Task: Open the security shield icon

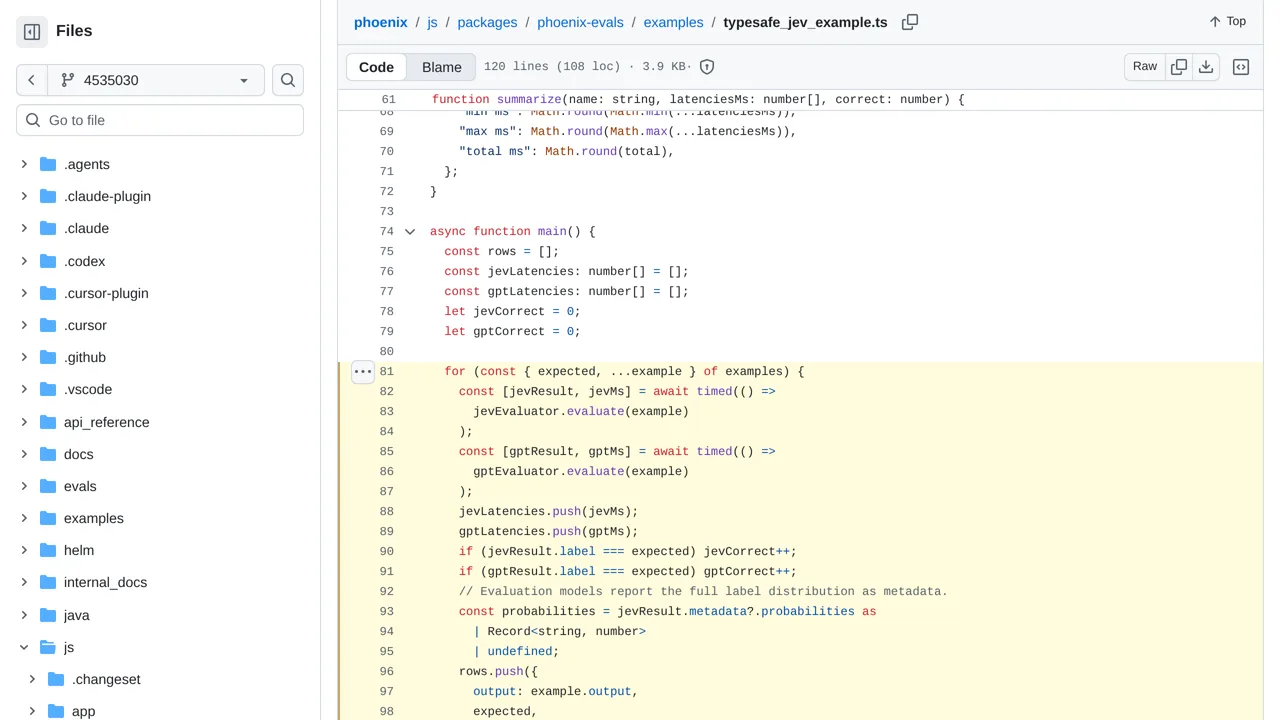Action: tap(707, 67)
